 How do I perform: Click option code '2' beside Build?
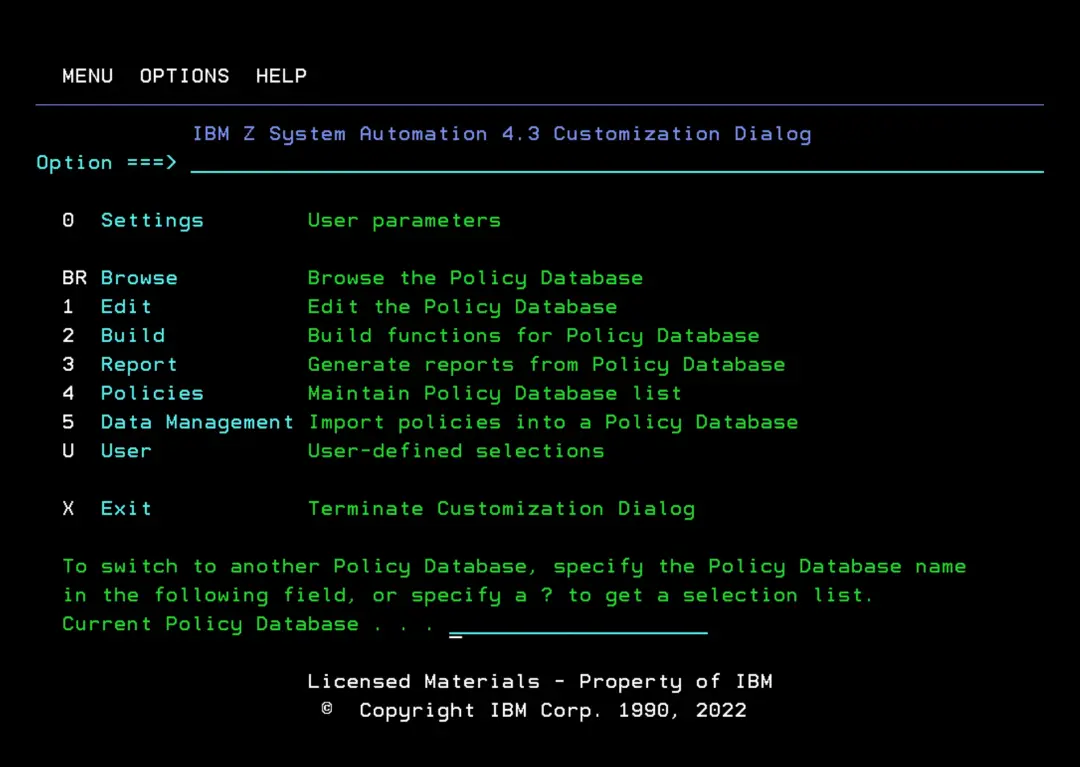(x=68, y=336)
